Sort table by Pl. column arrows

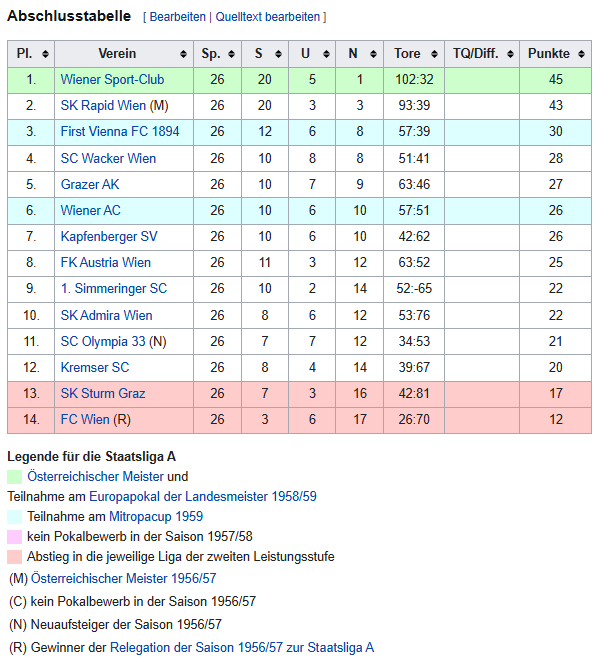pos(45,54)
